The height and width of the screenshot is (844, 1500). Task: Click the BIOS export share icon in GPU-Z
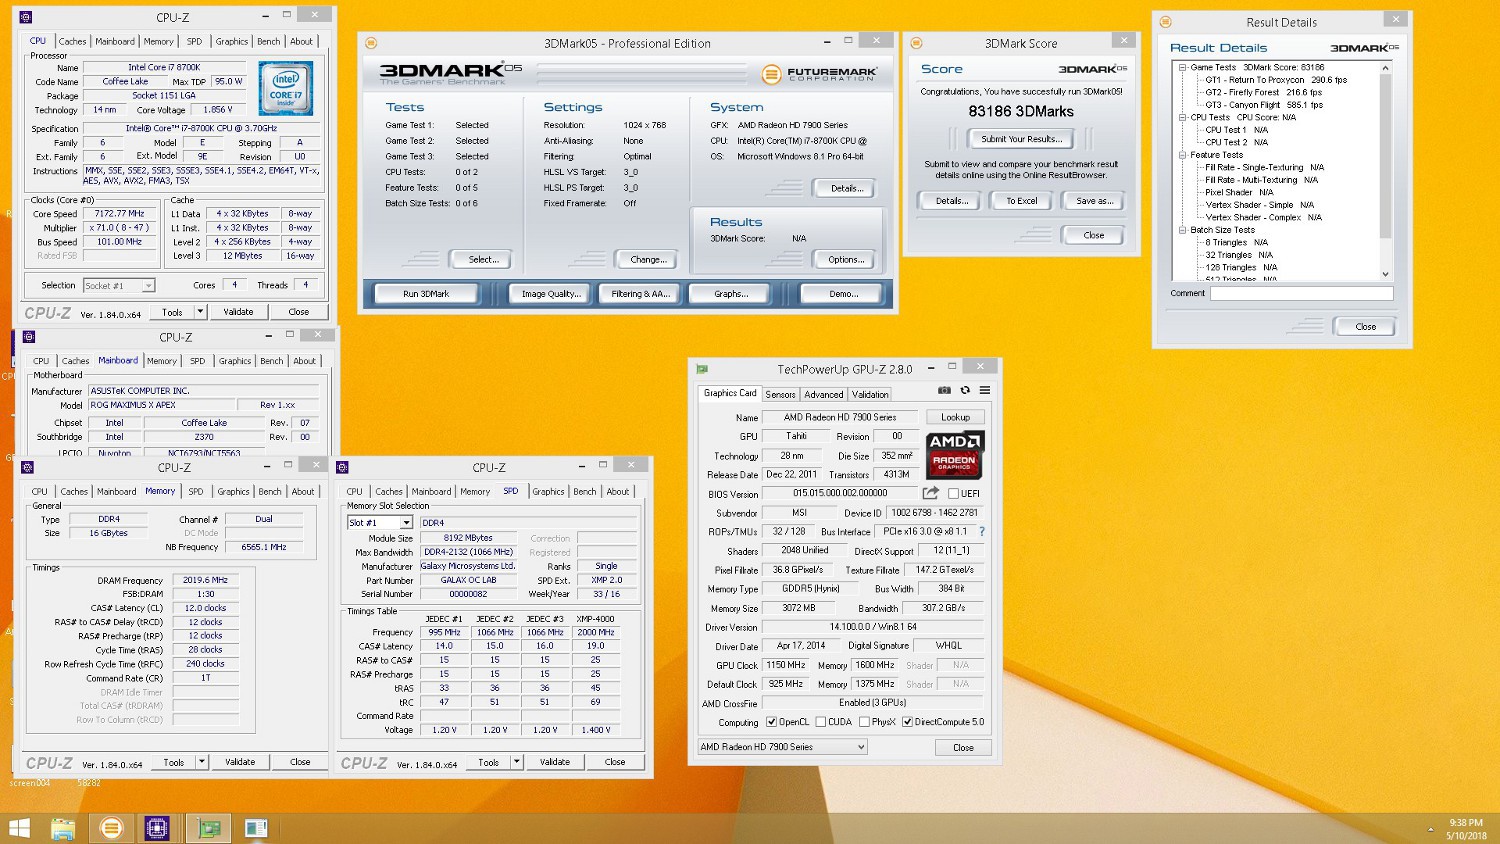click(931, 493)
